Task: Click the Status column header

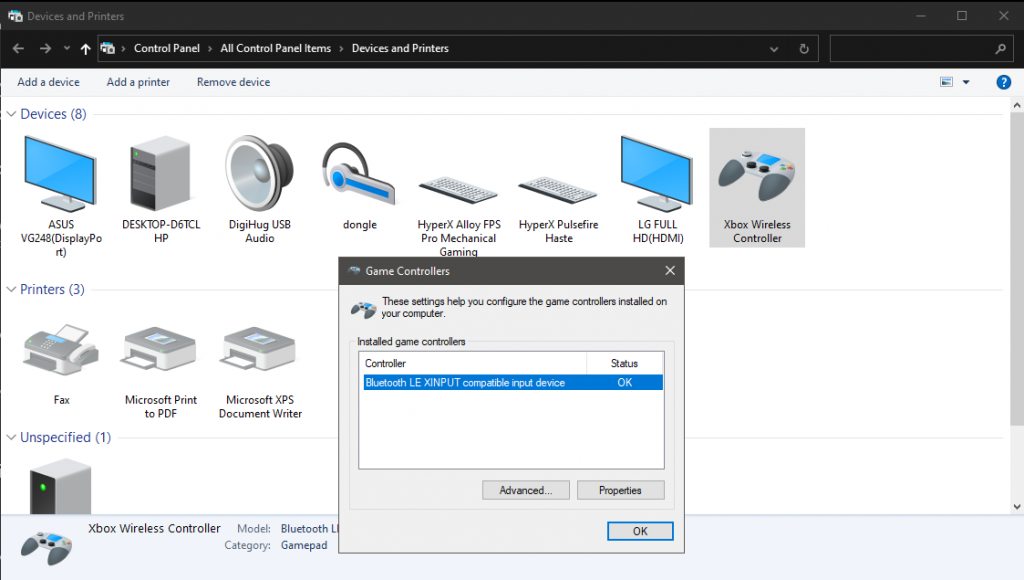Action: 624,363
